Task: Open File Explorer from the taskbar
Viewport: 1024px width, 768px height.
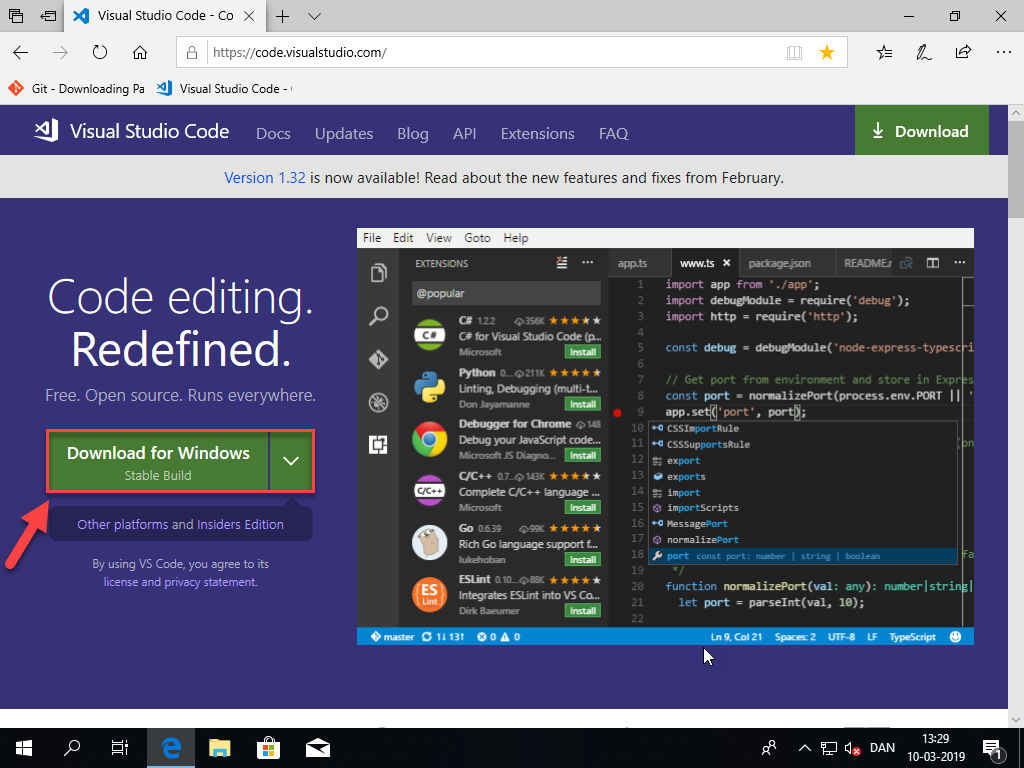Action: [x=219, y=748]
